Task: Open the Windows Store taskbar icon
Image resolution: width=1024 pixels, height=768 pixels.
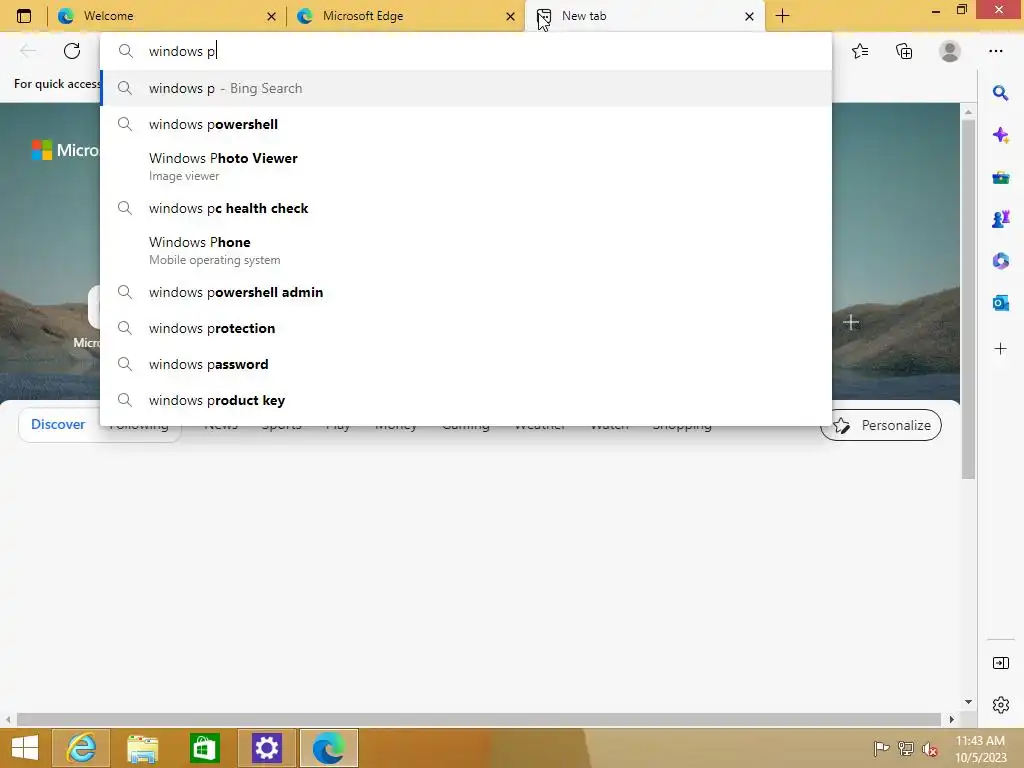Action: (204, 748)
